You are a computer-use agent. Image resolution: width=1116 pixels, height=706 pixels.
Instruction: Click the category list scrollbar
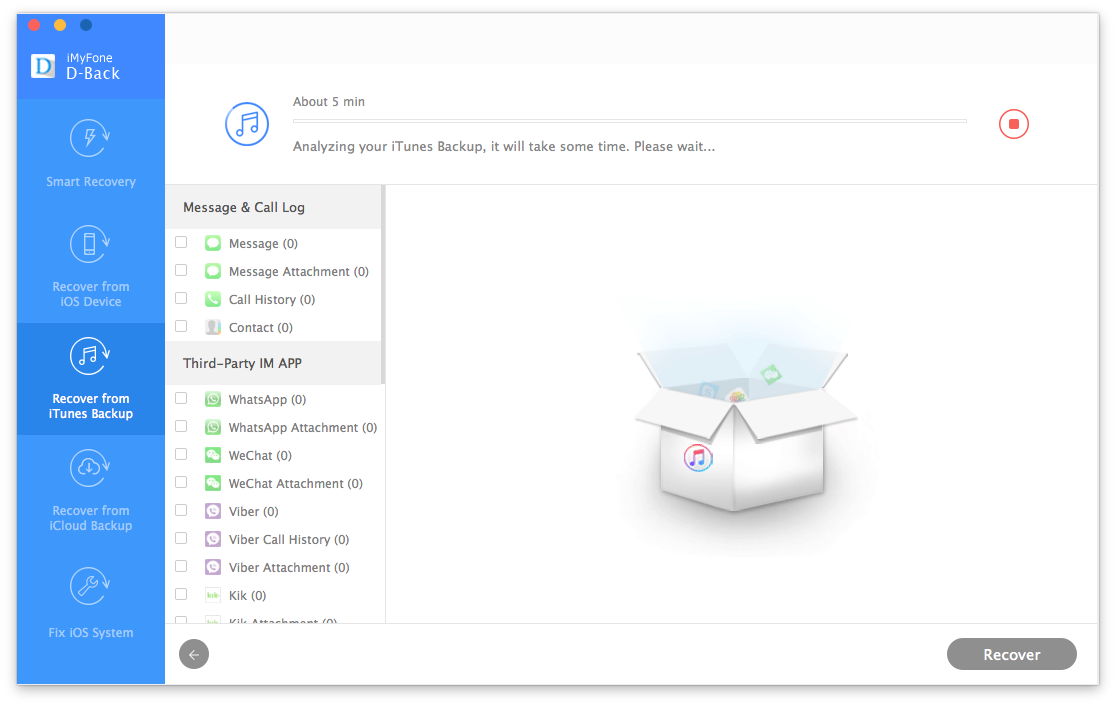tap(383, 285)
